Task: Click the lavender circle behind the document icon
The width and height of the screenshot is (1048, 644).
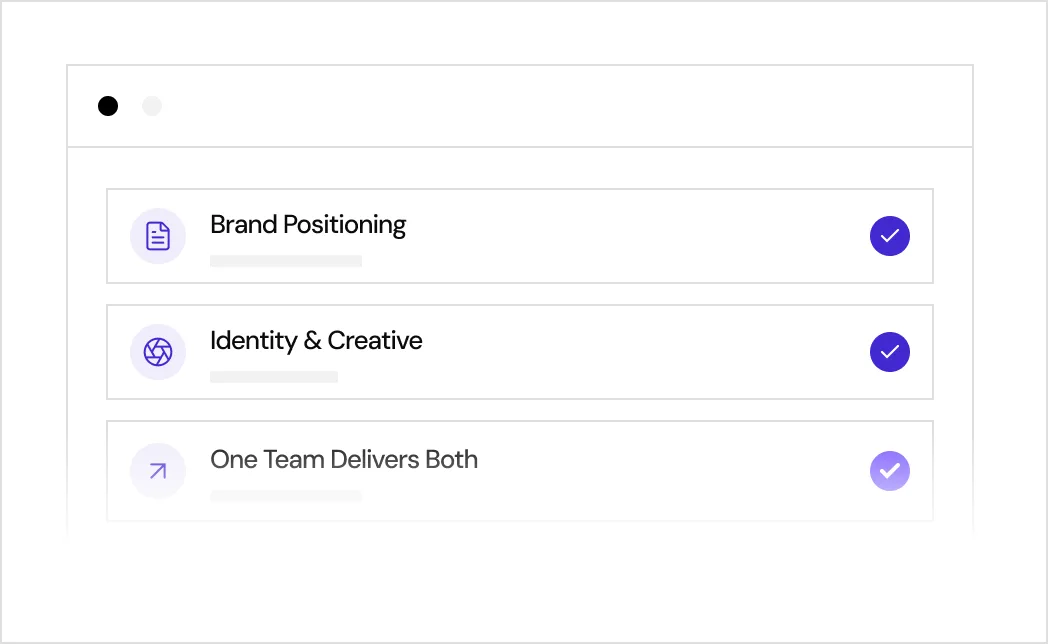Action: (158, 236)
